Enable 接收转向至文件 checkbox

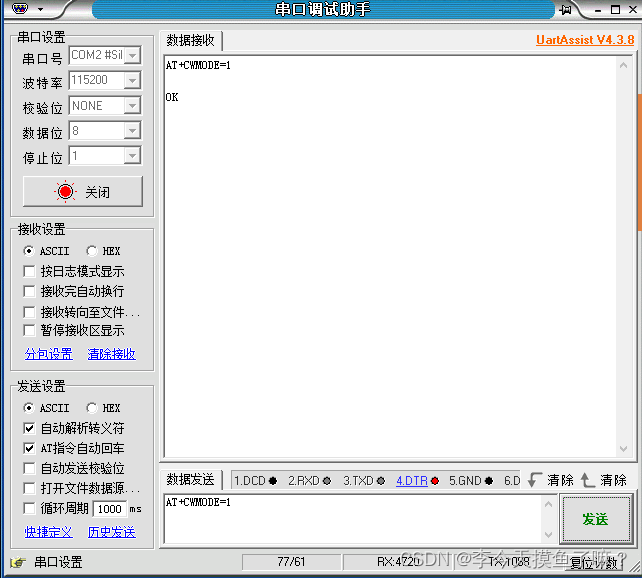pyautogui.click(x=29, y=312)
